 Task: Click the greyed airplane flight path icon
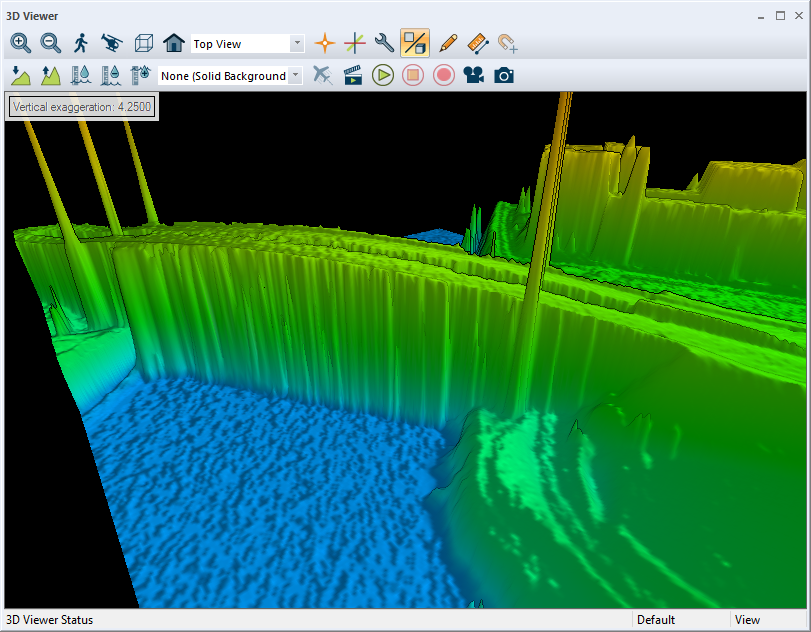(x=323, y=76)
